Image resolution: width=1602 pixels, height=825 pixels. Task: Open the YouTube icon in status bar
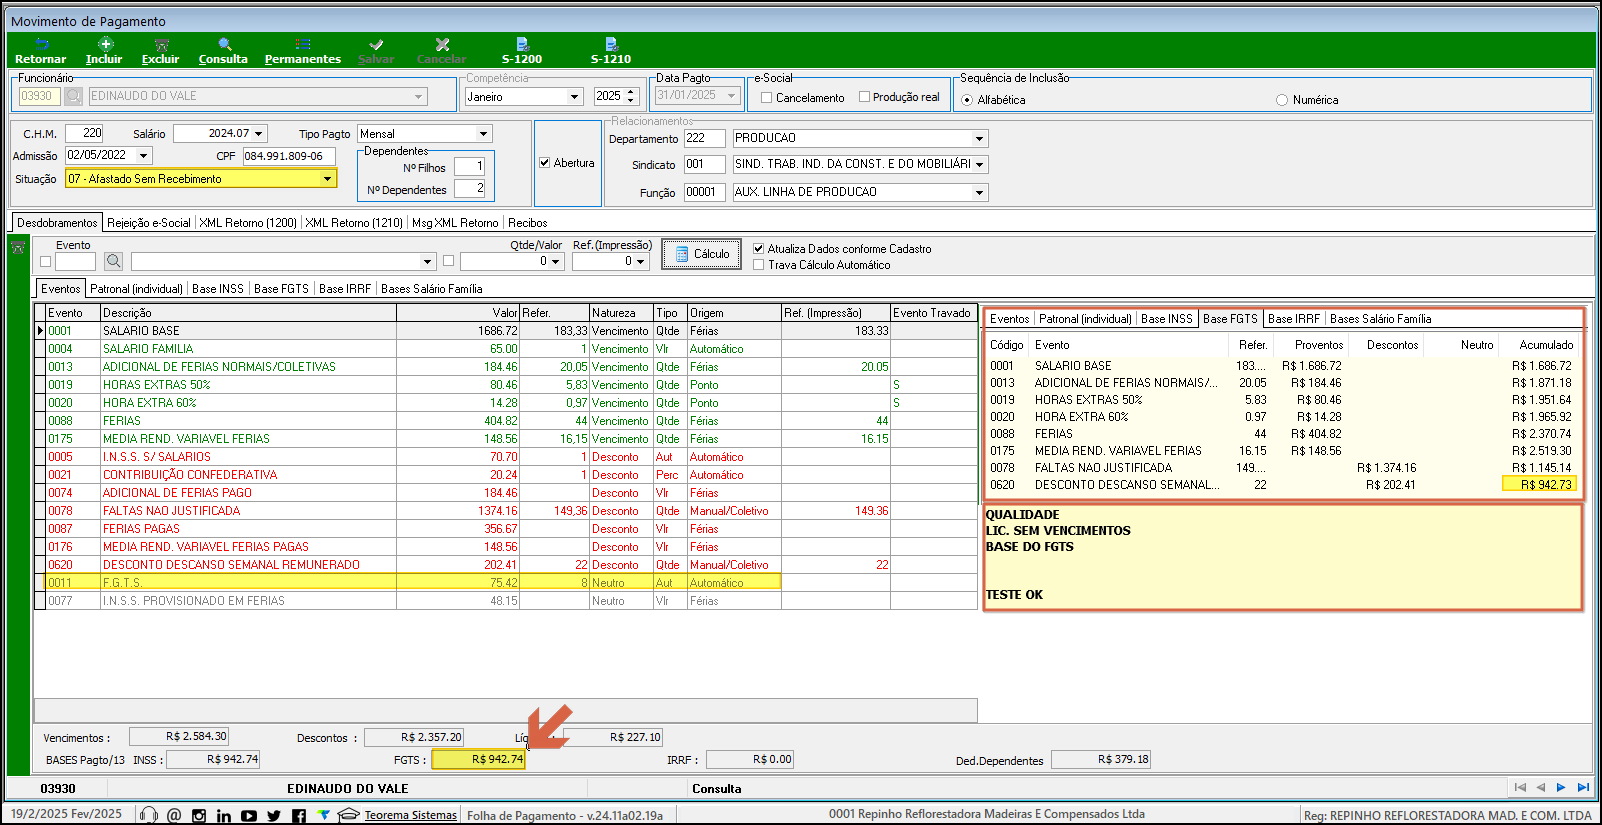(249, 816)
